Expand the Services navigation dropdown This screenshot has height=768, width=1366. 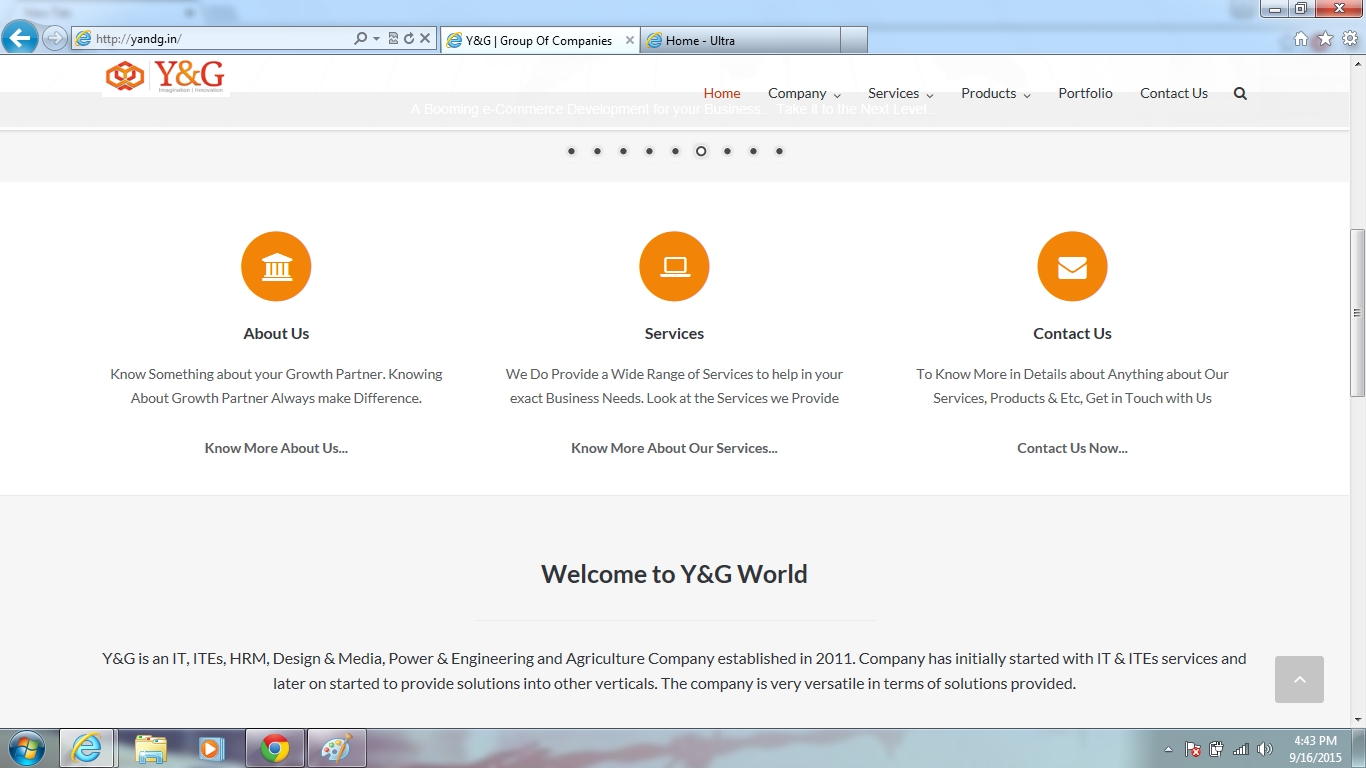900,94
